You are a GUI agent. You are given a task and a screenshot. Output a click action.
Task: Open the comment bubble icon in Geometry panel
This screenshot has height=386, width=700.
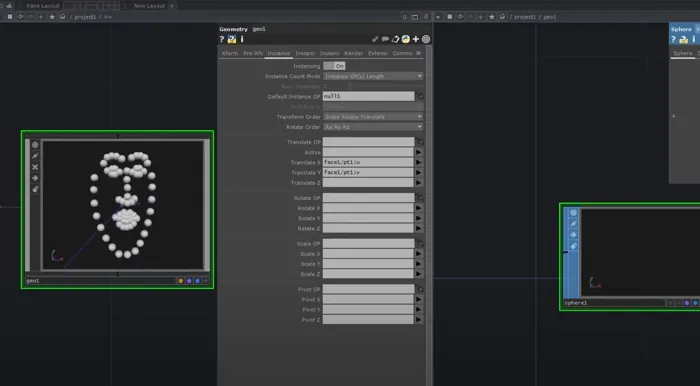click(x=385, y=39)
